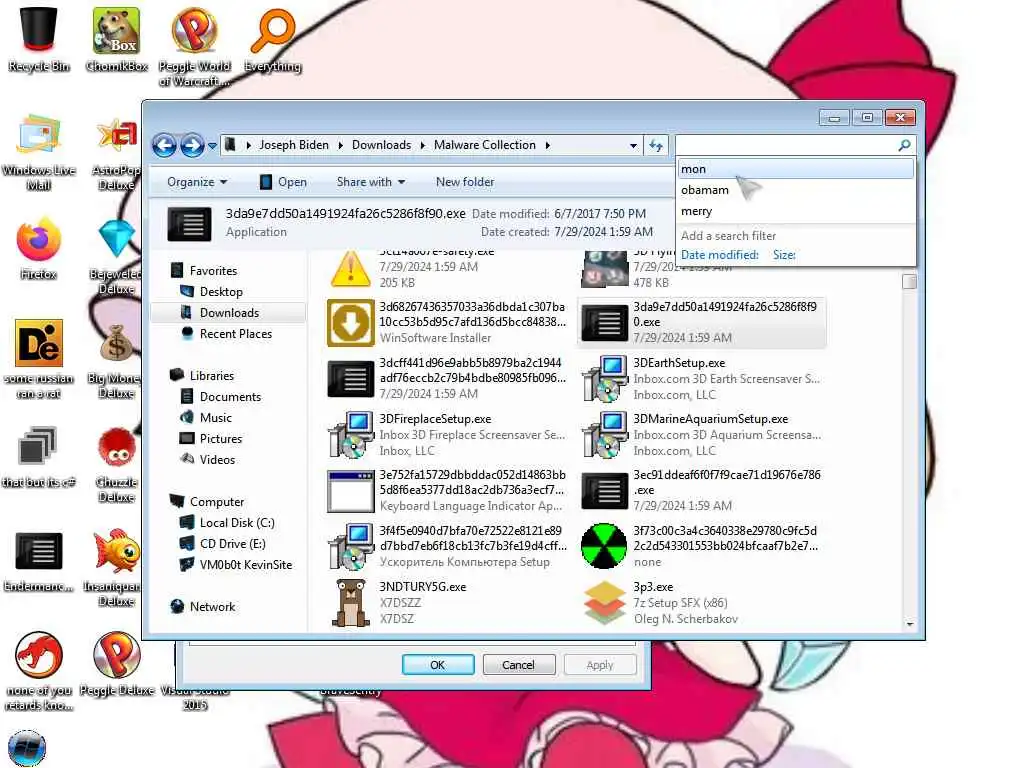Open the Documents library
The image size is (1024, 768).
230,396
